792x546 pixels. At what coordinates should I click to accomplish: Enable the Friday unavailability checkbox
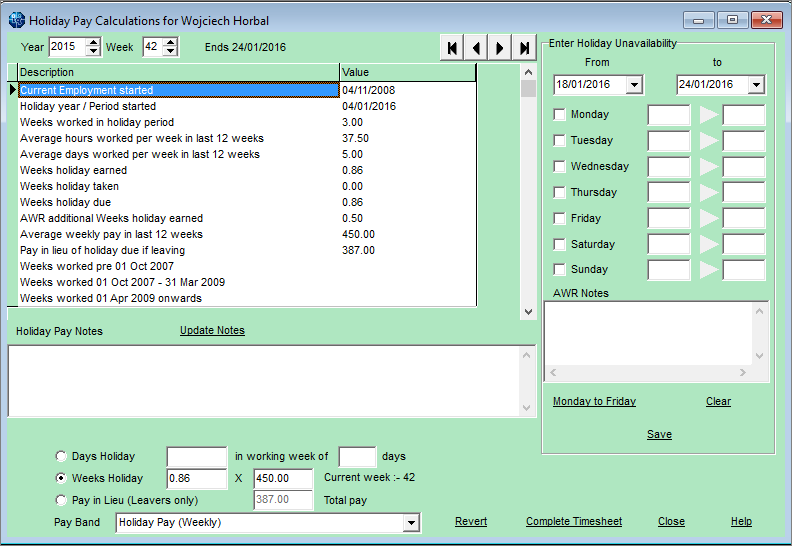click(x=559, y=218)
